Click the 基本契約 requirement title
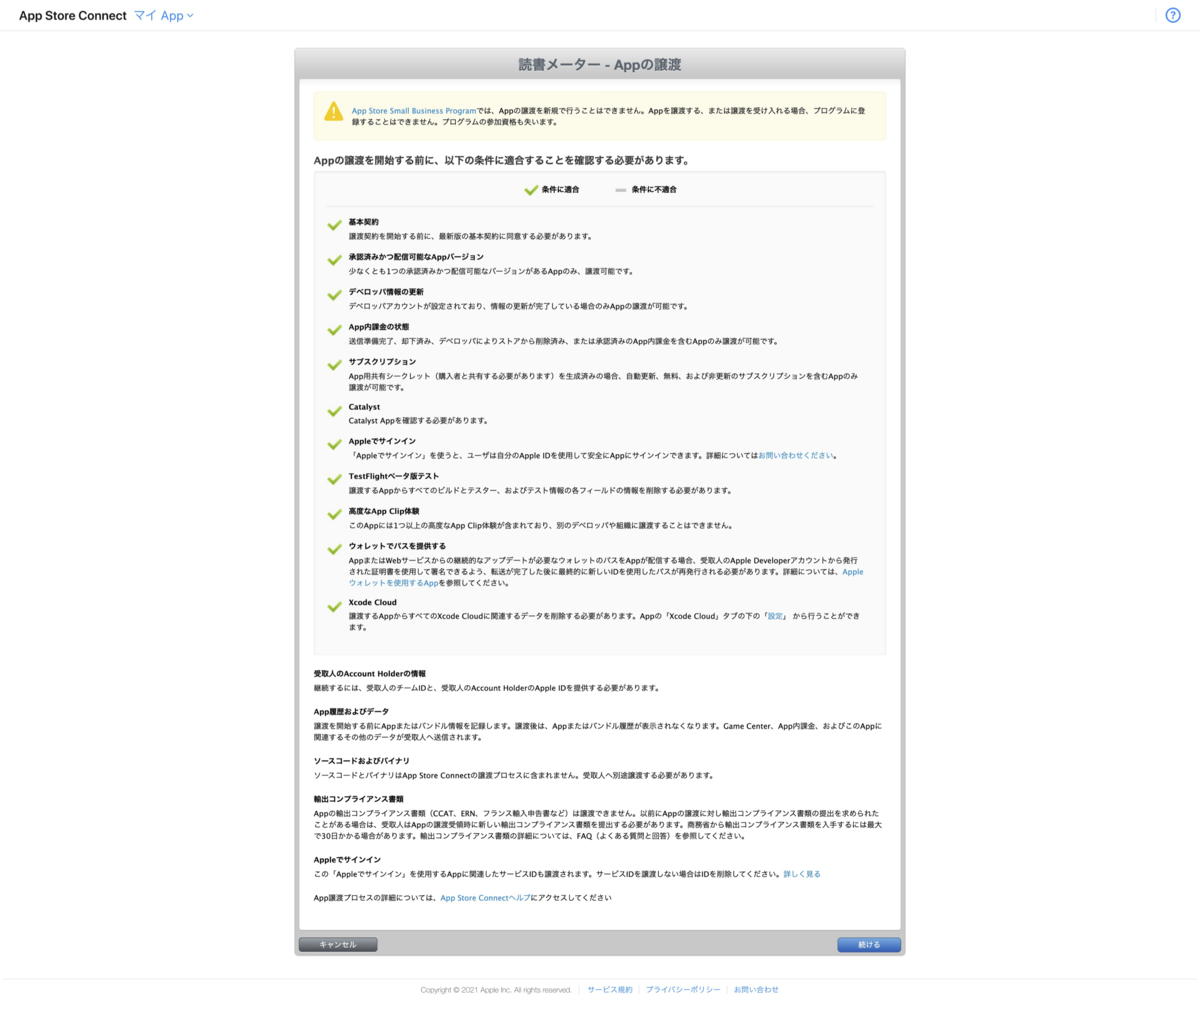1200x1030 pixels. (364, 222)
